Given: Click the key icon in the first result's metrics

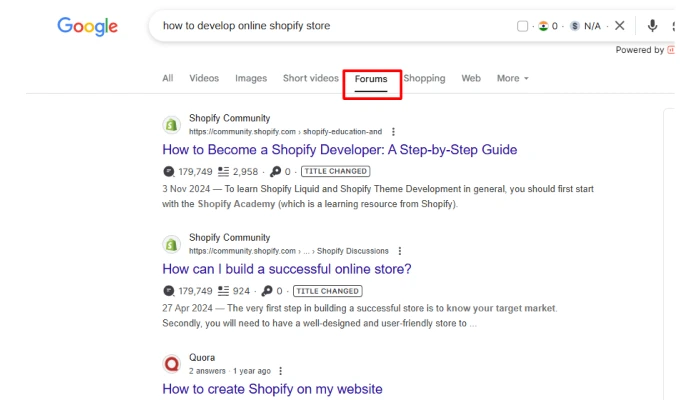Looking at the screenshot, I should 275,171.
